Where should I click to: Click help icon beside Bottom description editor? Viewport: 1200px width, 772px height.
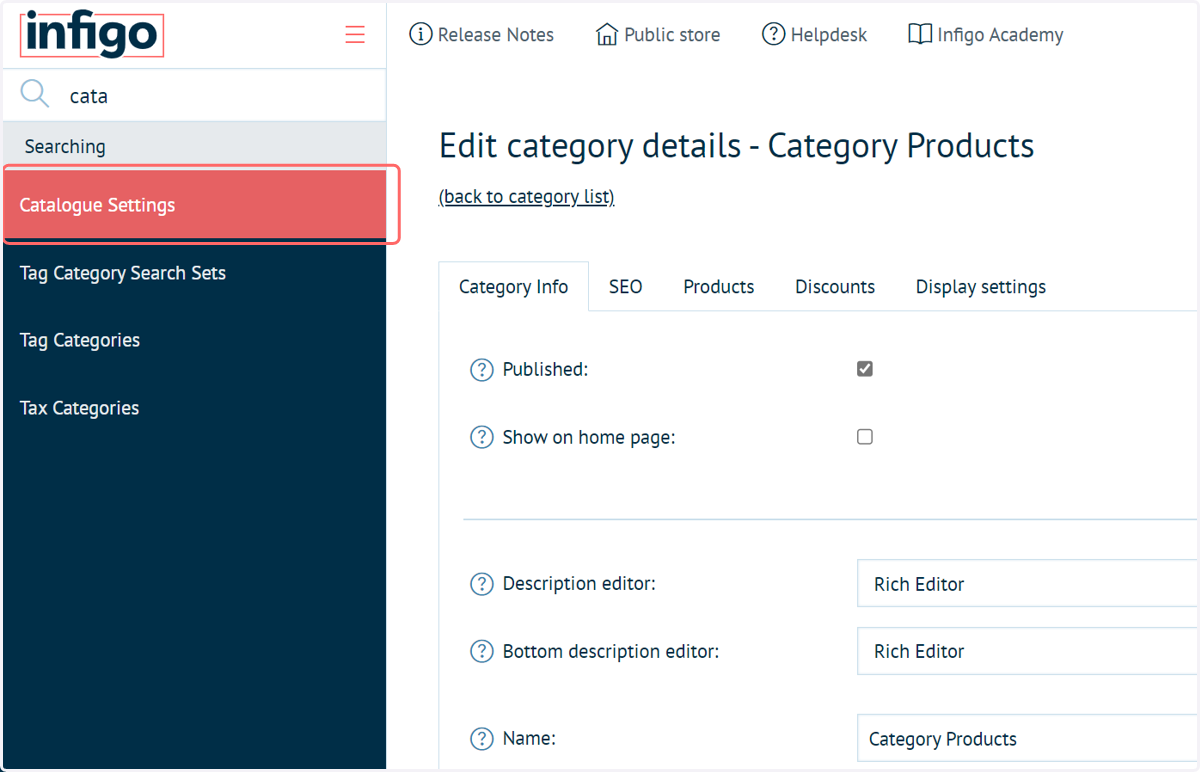(482, 652)
